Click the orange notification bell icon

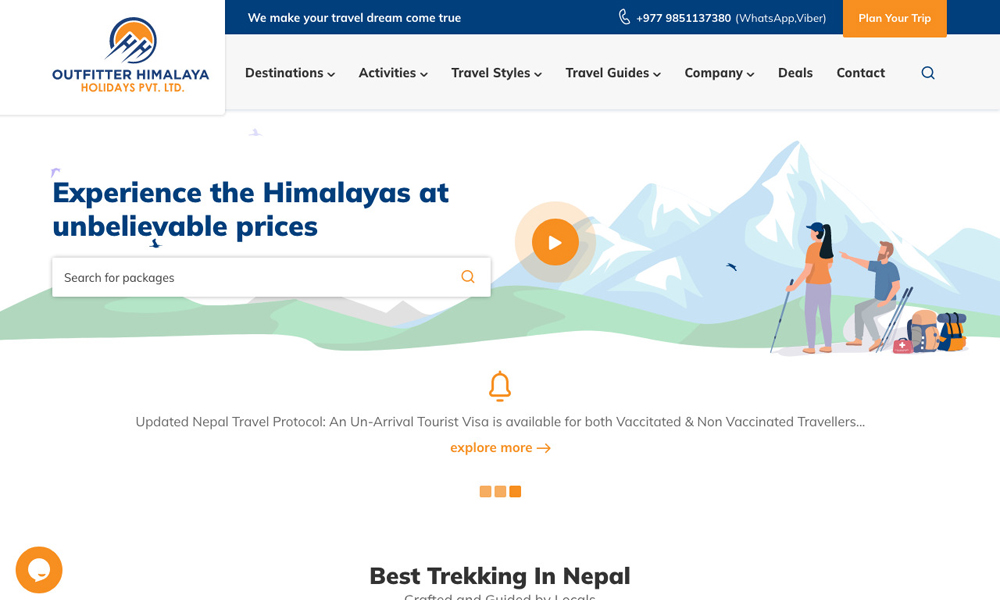500,386
